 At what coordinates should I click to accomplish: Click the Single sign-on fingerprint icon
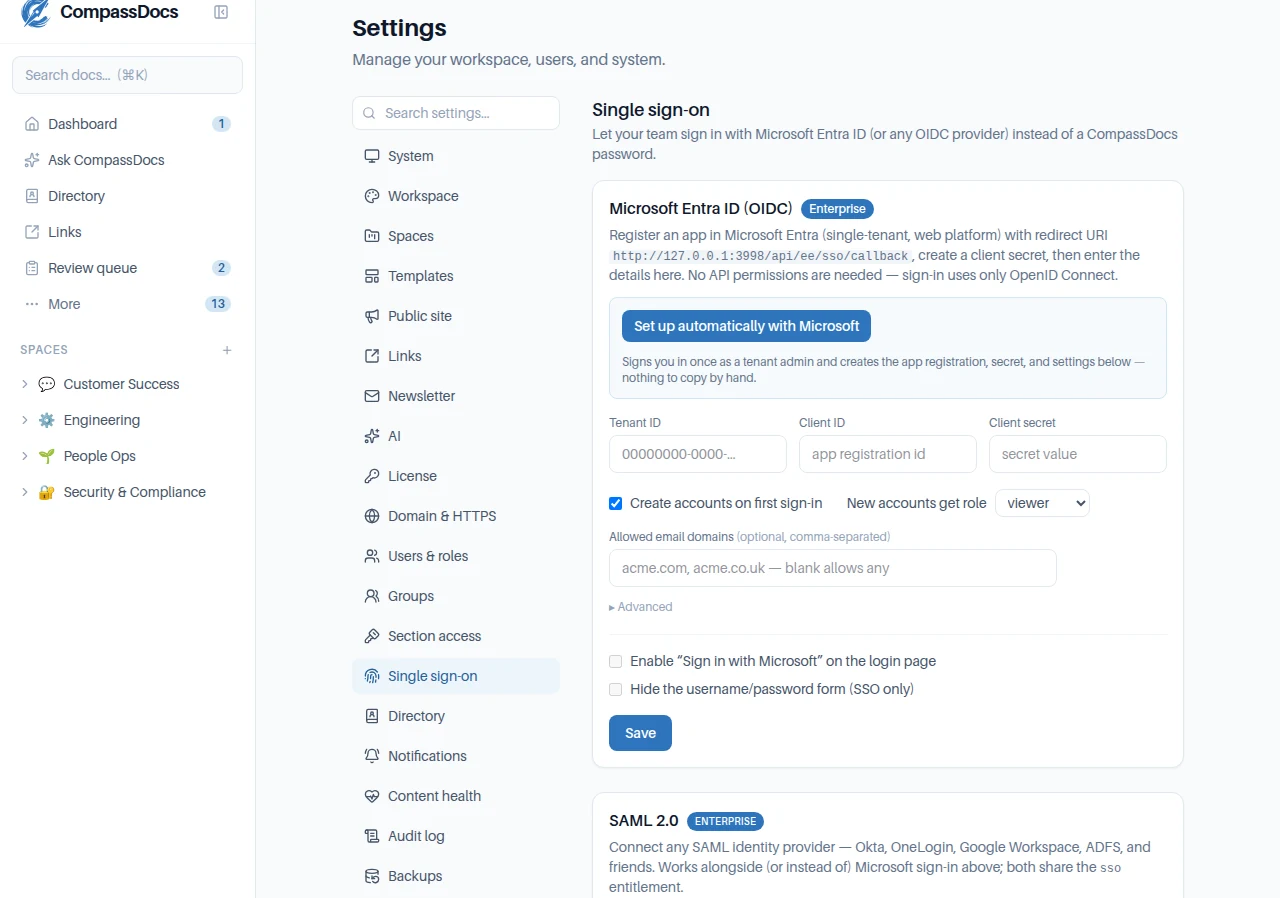(x=372, y=676)
